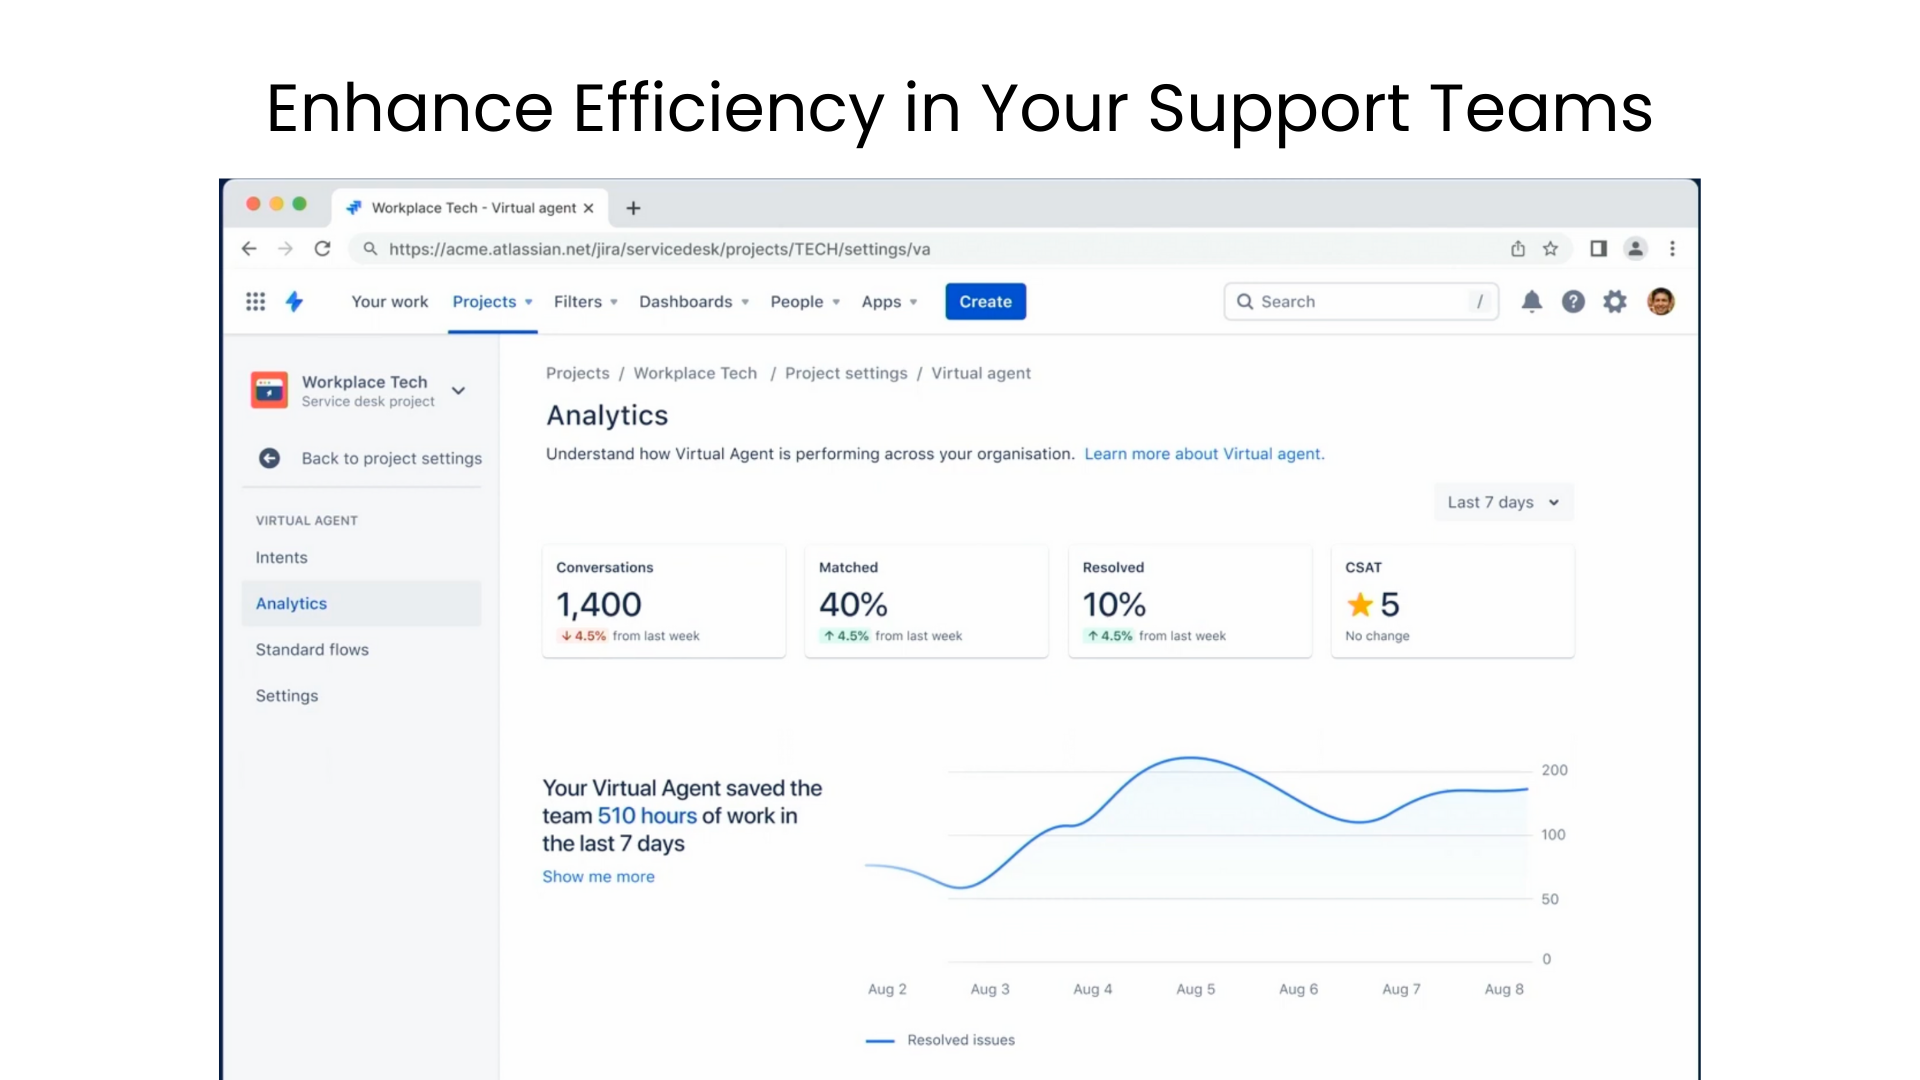Select Intents in the sidebar
Viewport: 1920px width, 1080px height.
[x=281, y=557]
